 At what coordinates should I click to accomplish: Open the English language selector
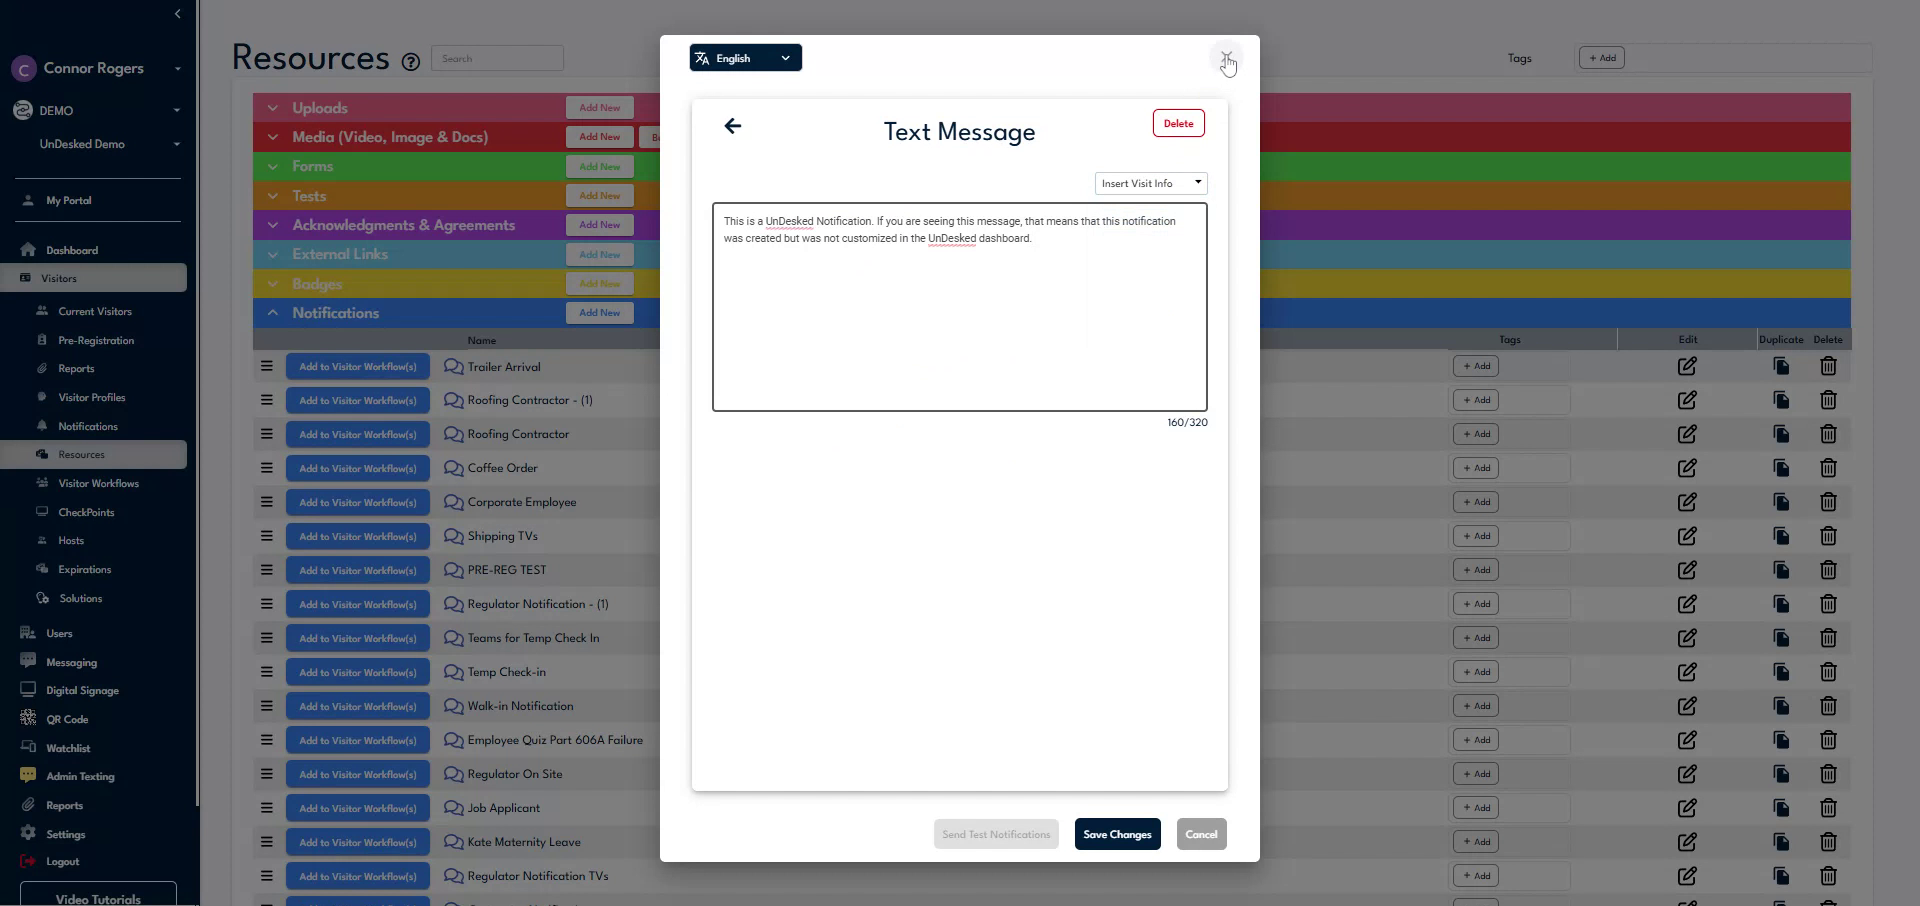[x=744, y=57]
